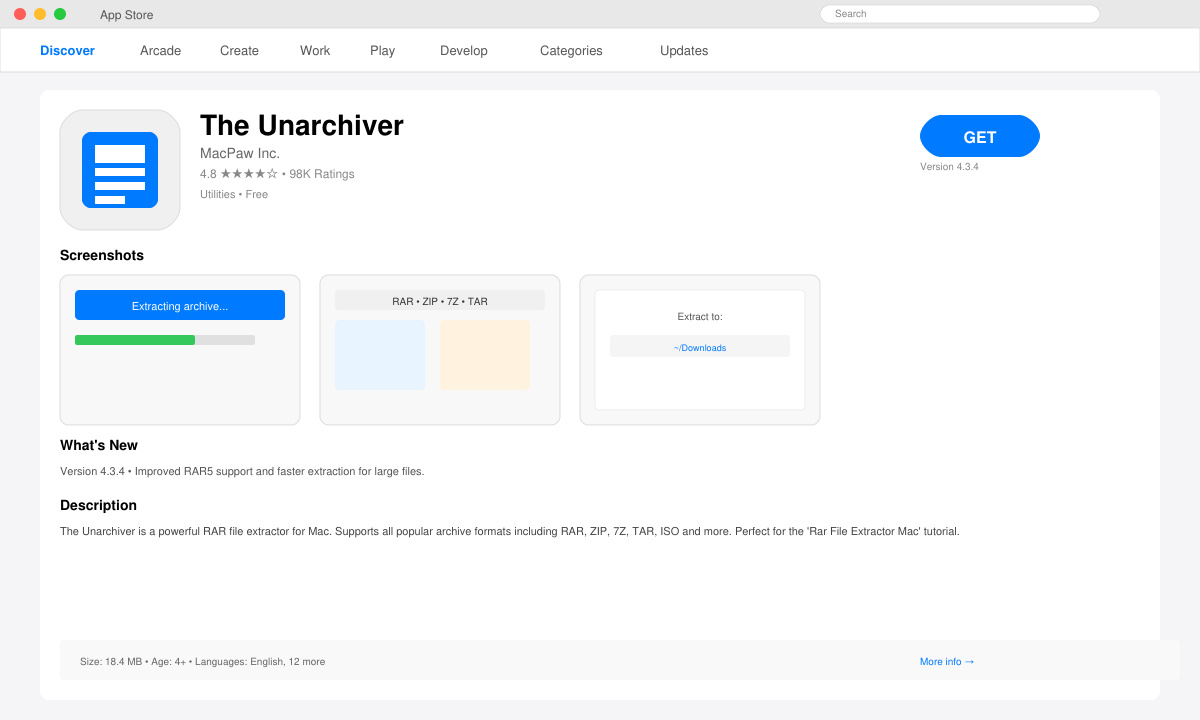Click the Extracting archive... blue button
This screenshot has width=1200, height=720.
coord(180,305)
